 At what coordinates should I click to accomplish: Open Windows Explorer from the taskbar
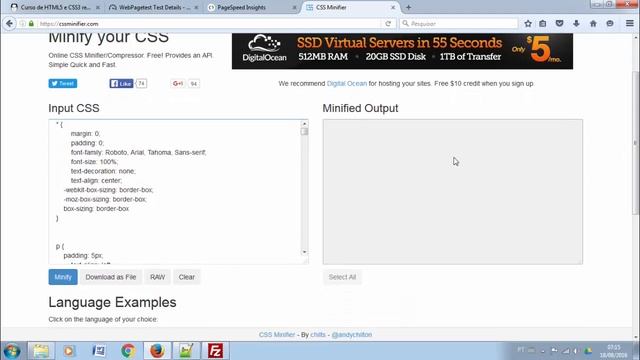[x=41, y=351]
